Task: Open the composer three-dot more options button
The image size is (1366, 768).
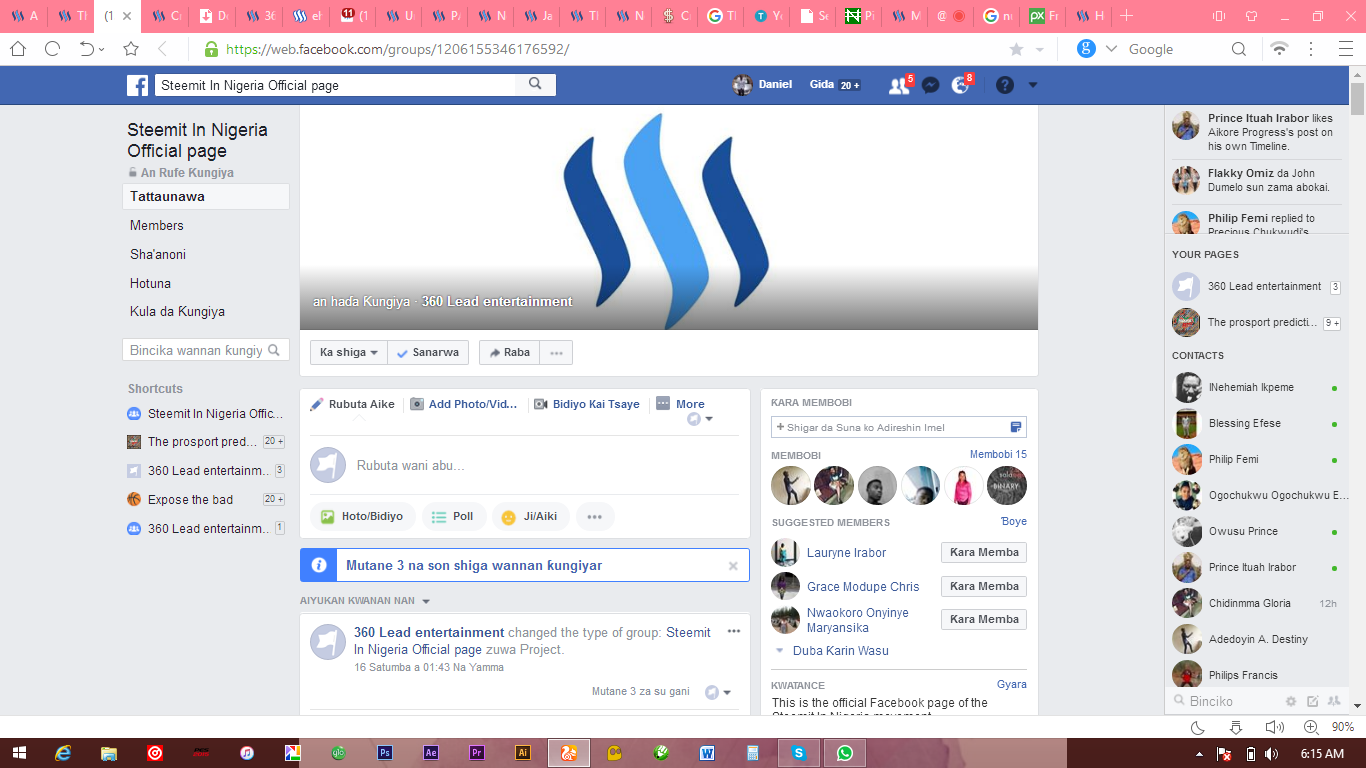Action: click(x=595, y=516)
